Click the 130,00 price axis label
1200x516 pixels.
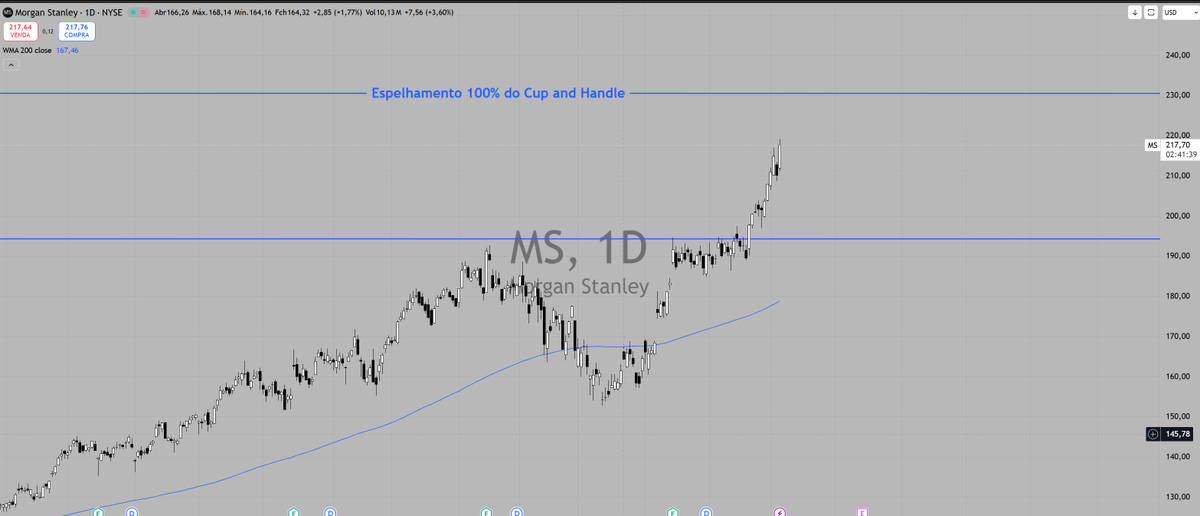pyautogui.click(x=1177, y=496)
